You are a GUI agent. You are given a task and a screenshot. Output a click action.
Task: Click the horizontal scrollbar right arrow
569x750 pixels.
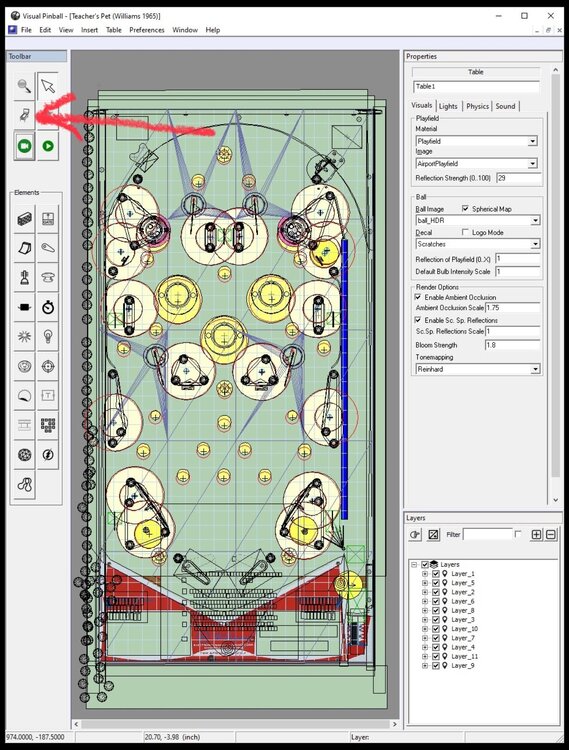[394, 724]
